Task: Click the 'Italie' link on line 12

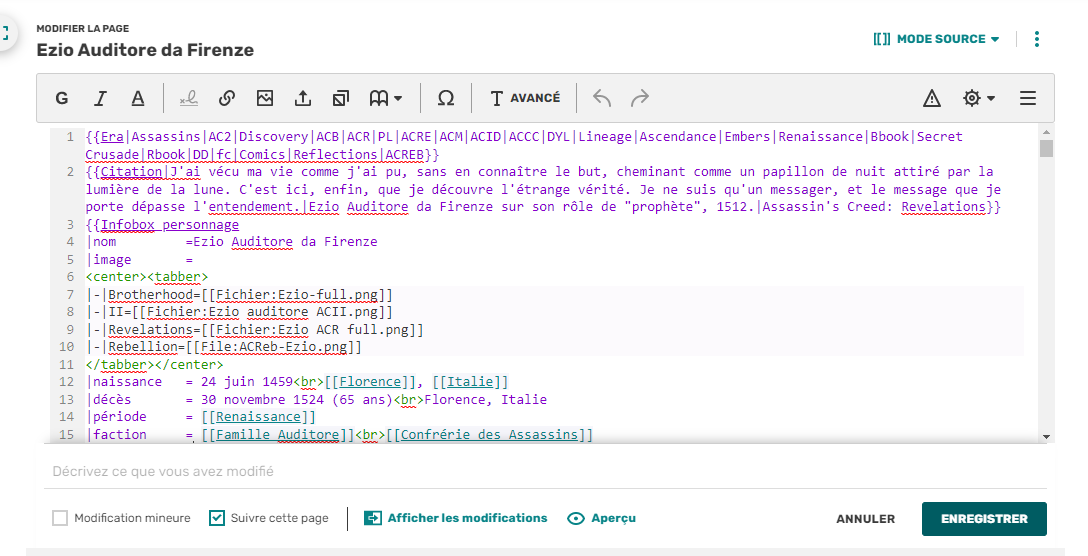Action: [470, 382]
